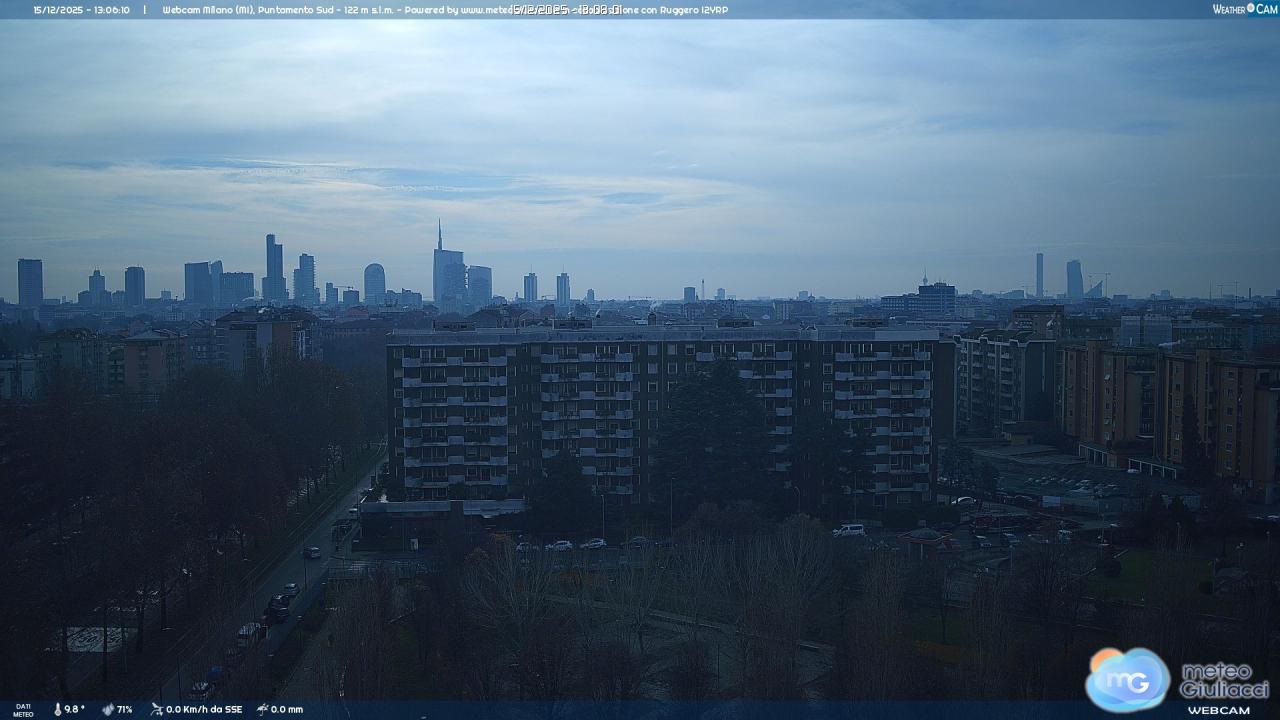The height and width of the screenshot is (720, 1280).
Task: Click the WEBCAM label under the logo
Action: 1218,710
